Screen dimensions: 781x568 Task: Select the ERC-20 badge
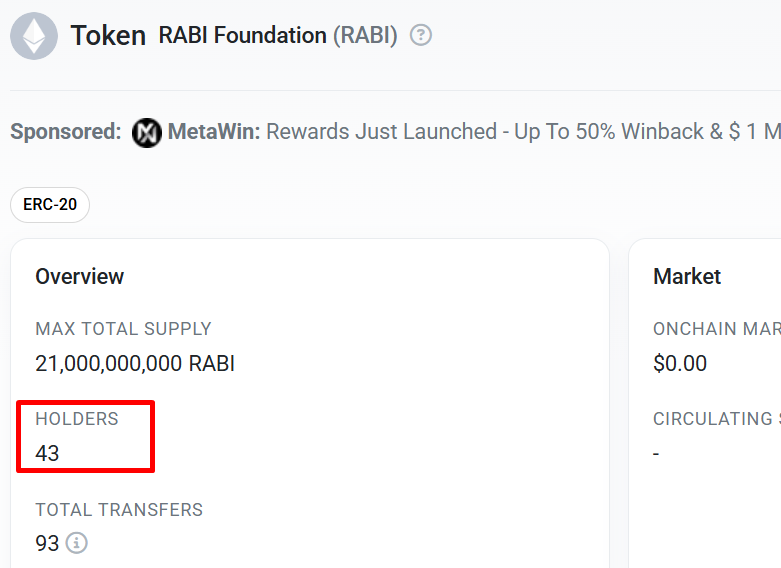[50, 205]
